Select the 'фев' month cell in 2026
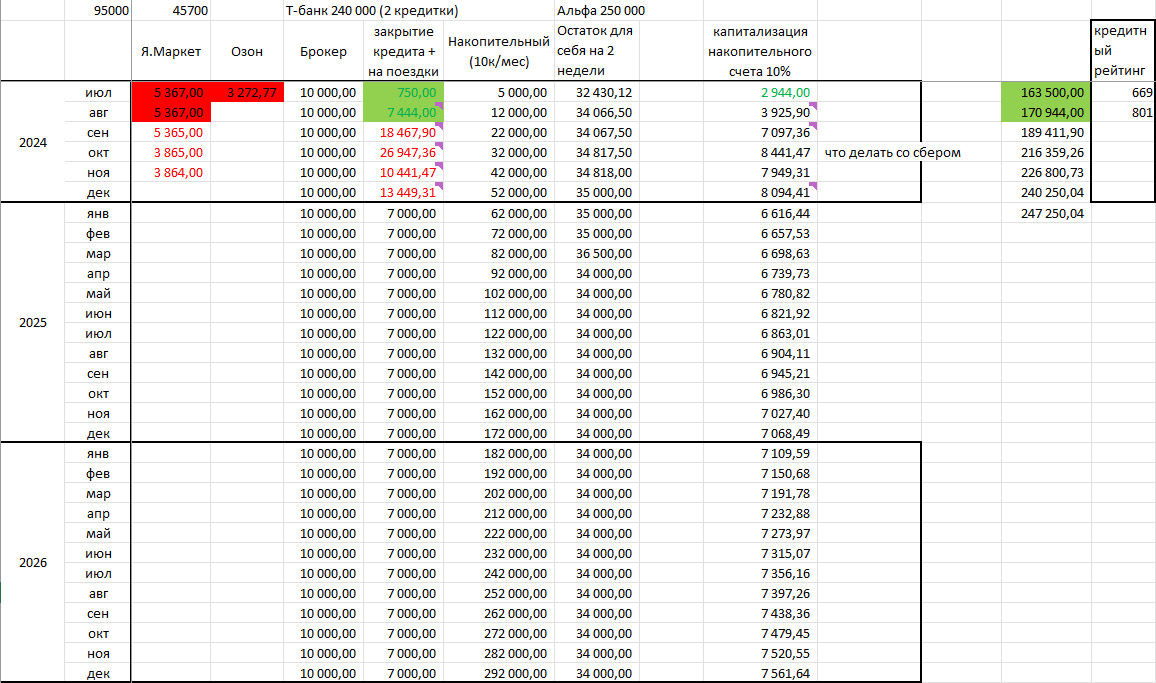The width and height of the screenshot is (1156, 683). (x=98, y=474)
